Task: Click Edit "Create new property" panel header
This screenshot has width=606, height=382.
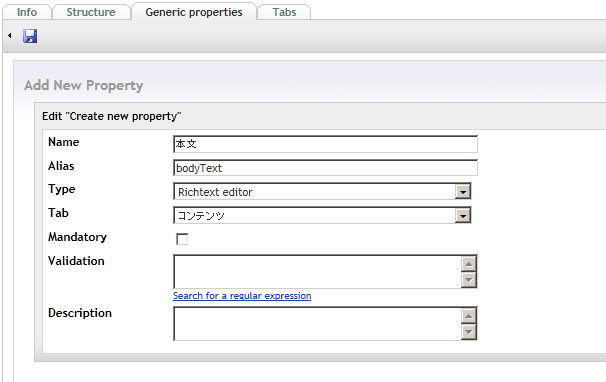Action: coord(112,116)
